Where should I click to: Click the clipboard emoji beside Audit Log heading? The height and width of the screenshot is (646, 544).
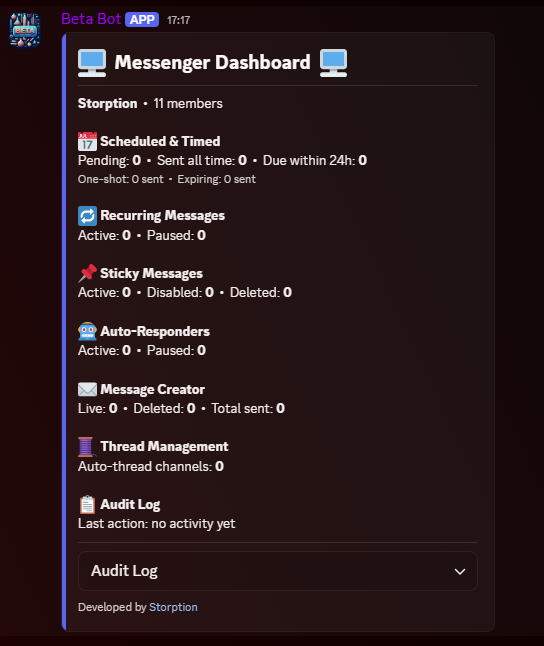coord(87,505)
